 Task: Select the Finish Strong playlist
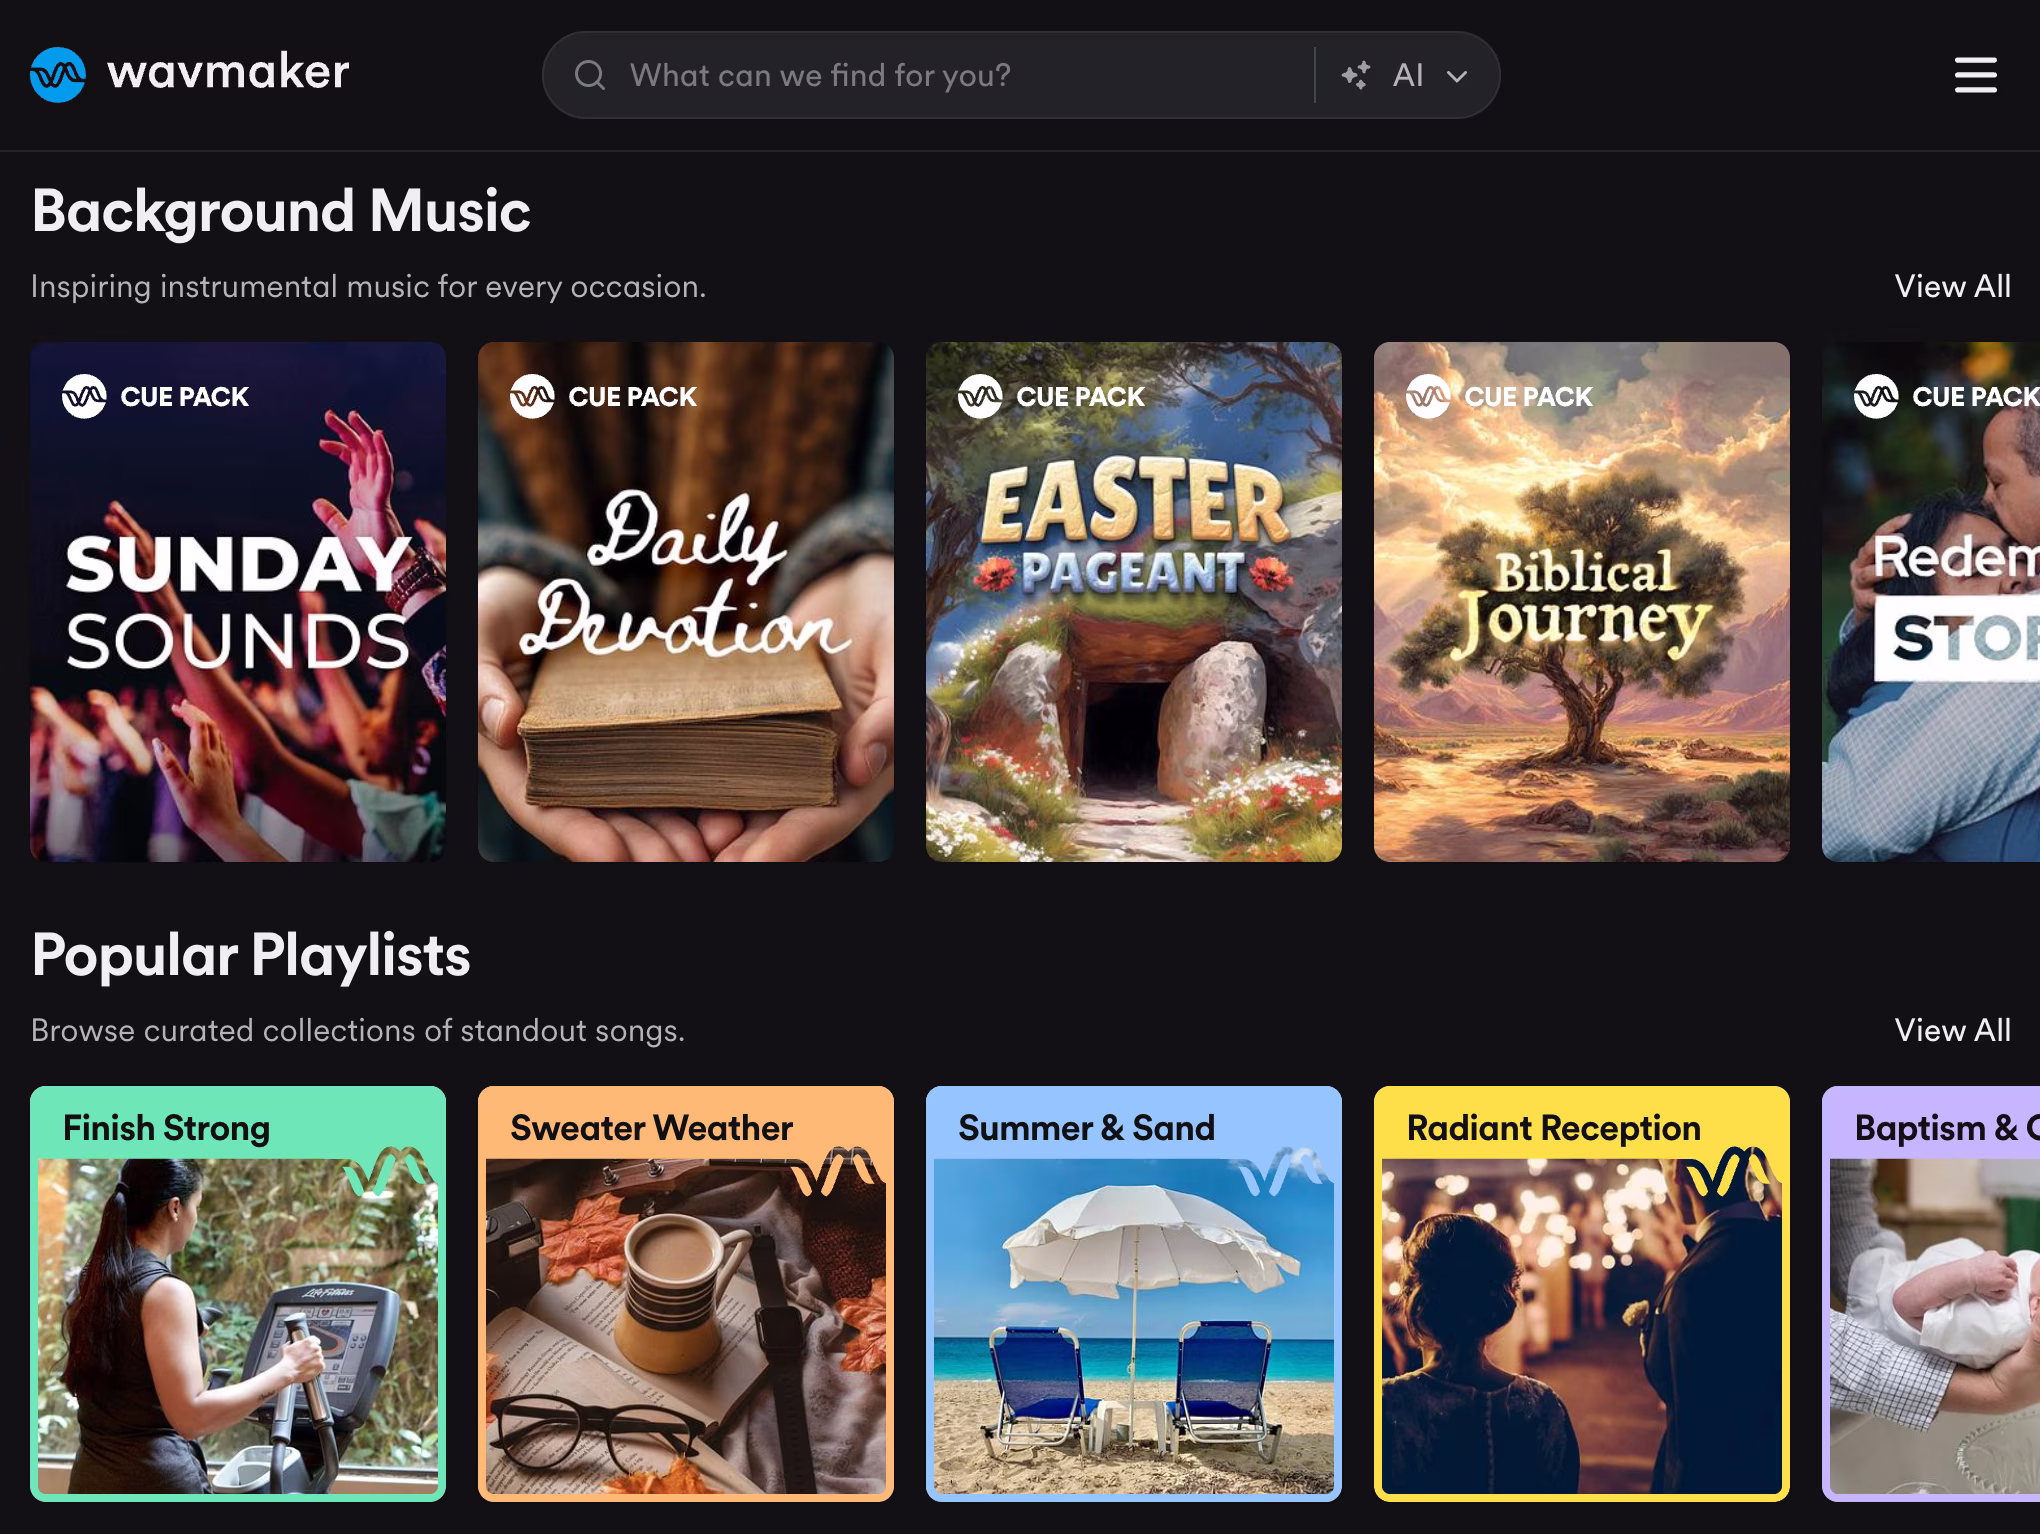238,1300
